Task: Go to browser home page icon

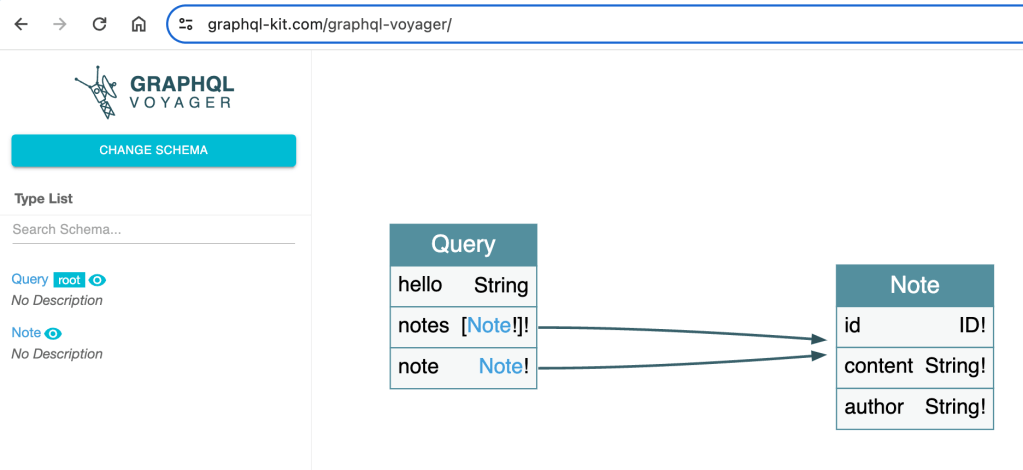Action: [x=138, y=24]
